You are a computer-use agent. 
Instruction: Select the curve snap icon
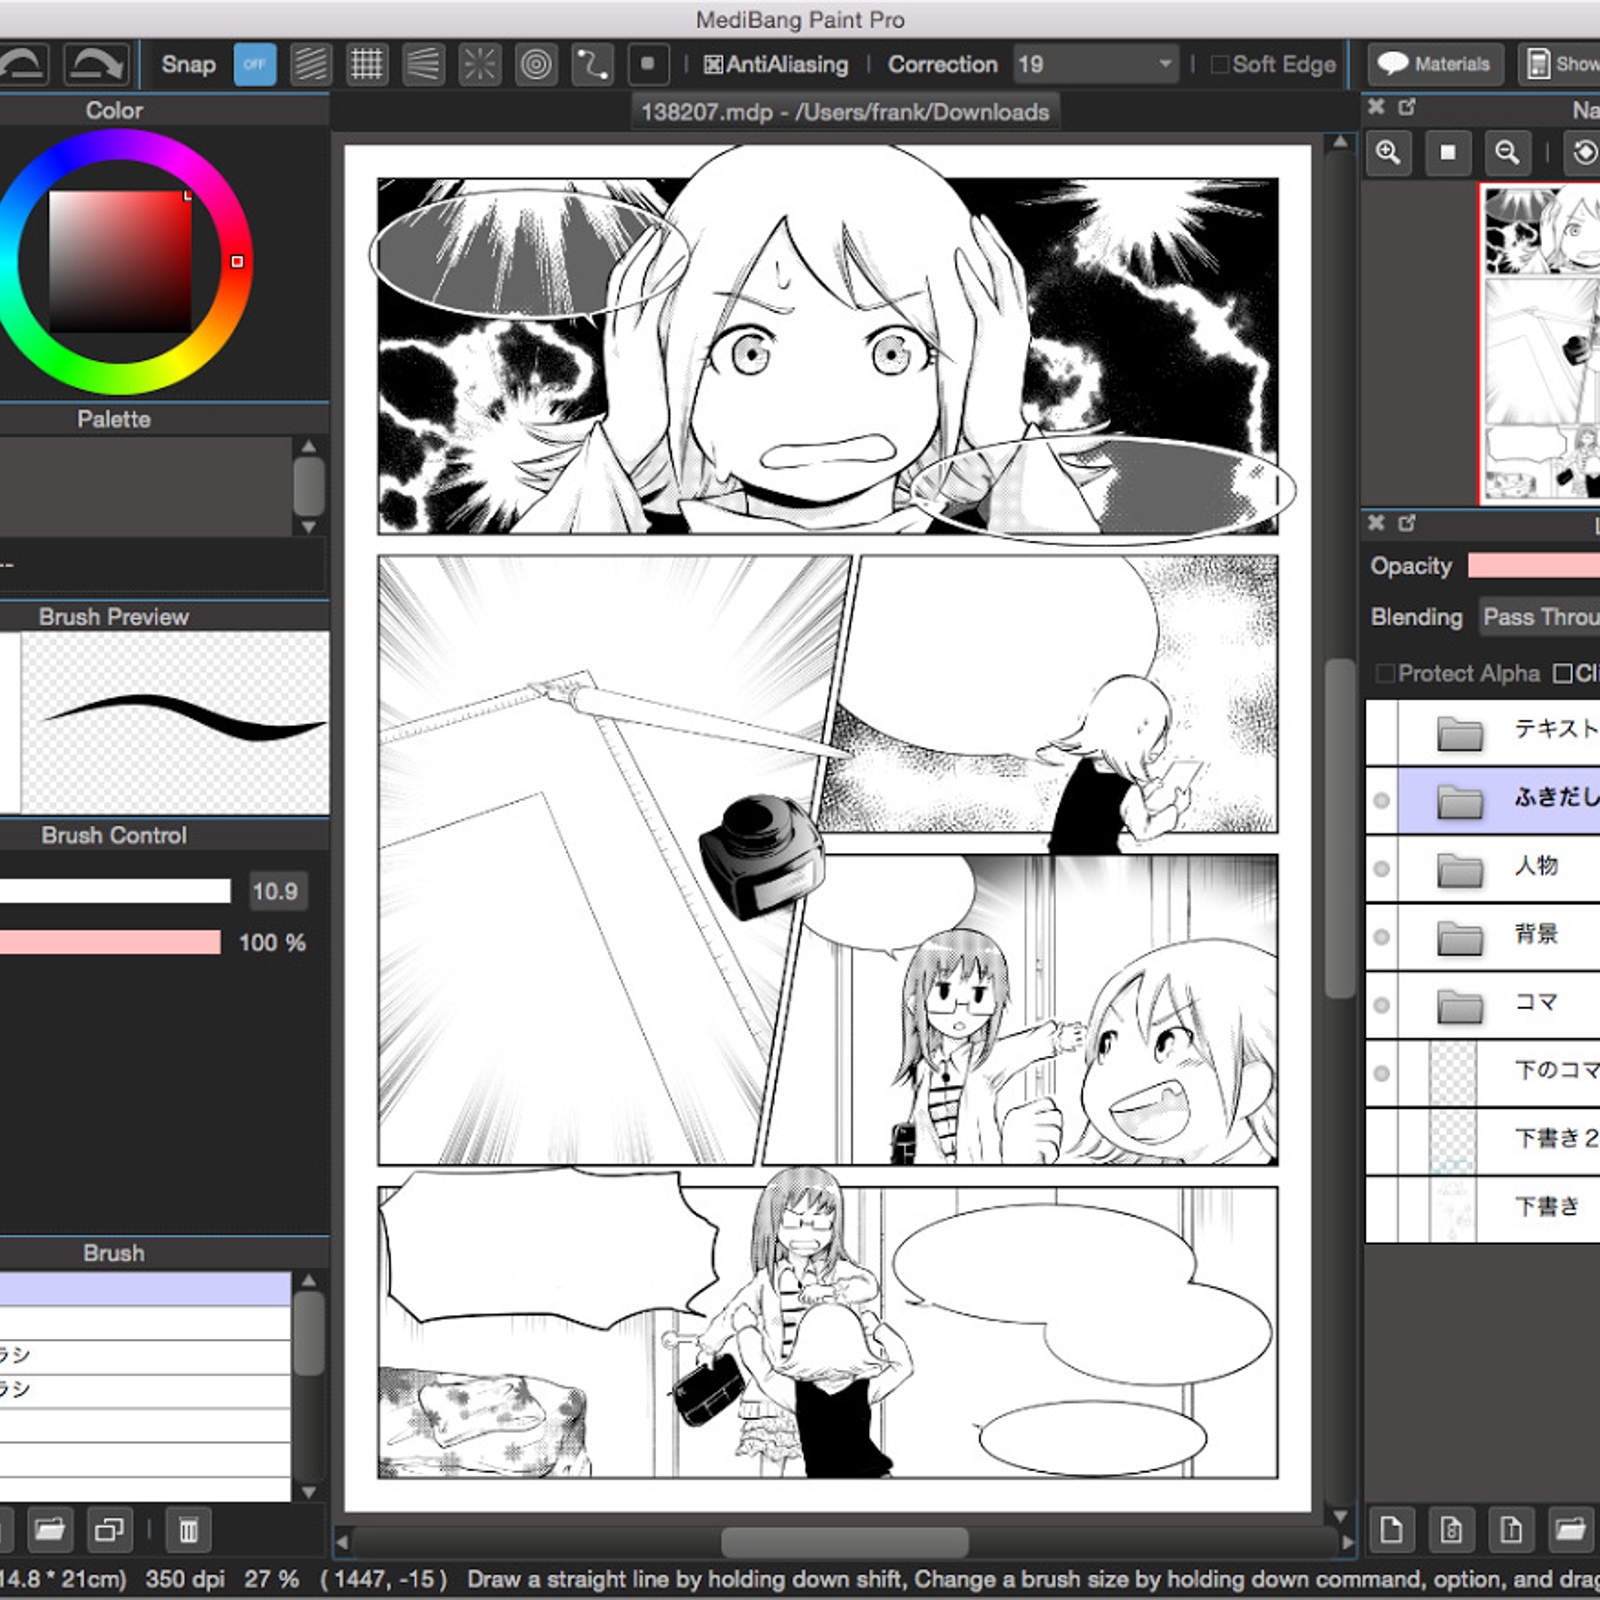tap(592, 65)
